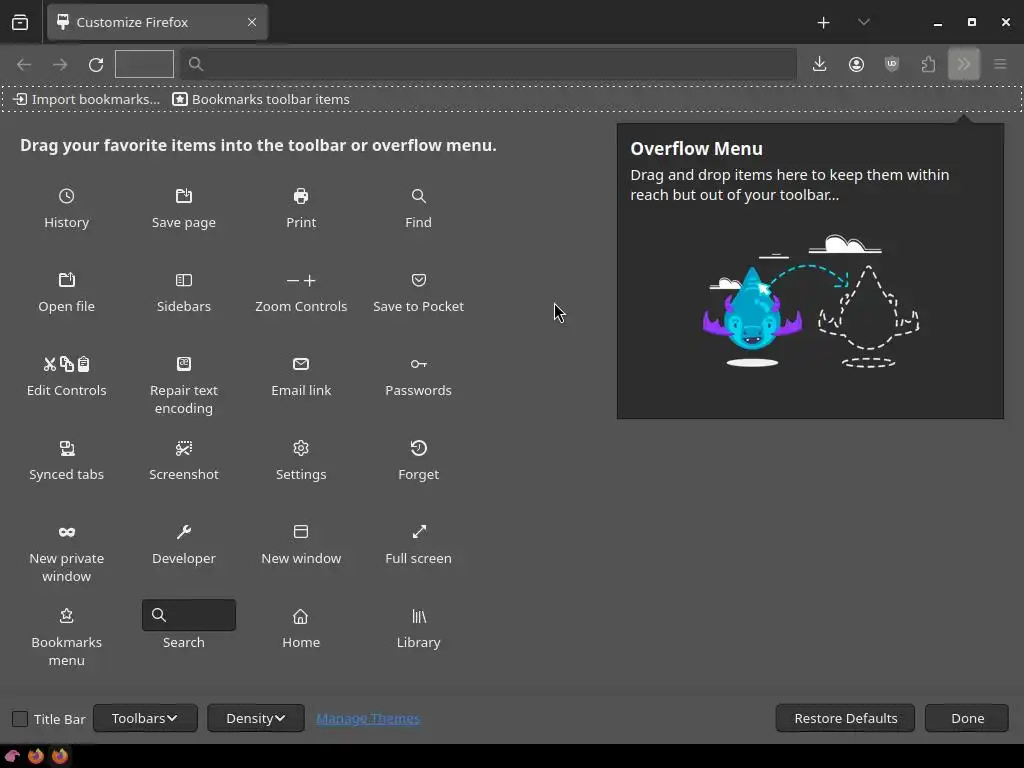1024x768 pixels.
Task: Click the Firefox account toolbar icon
Action: [856, 64]
